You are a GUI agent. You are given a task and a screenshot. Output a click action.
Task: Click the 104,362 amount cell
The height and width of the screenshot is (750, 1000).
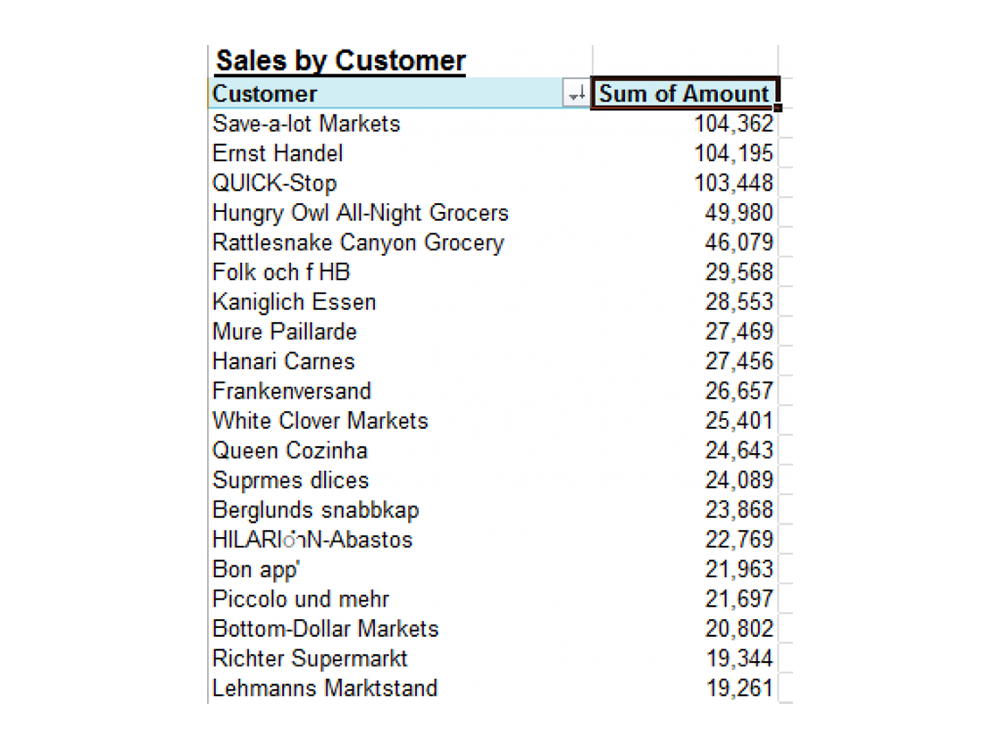coord(733,124)
